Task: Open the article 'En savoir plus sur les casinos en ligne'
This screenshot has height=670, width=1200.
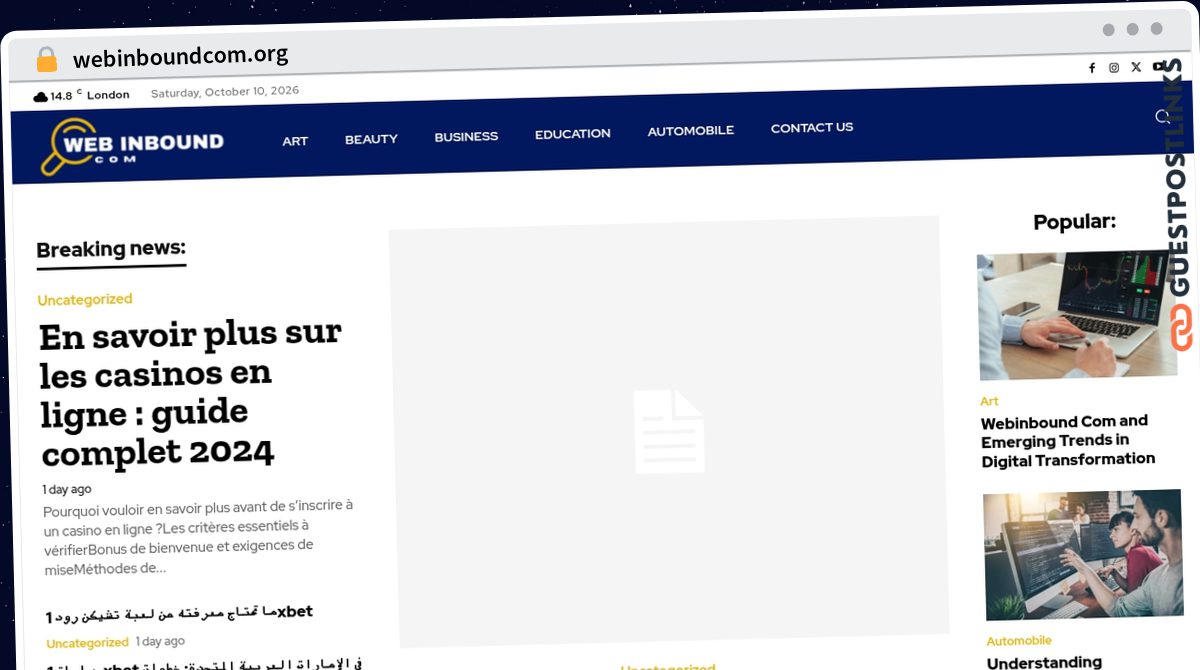Action: coord(191,392)
